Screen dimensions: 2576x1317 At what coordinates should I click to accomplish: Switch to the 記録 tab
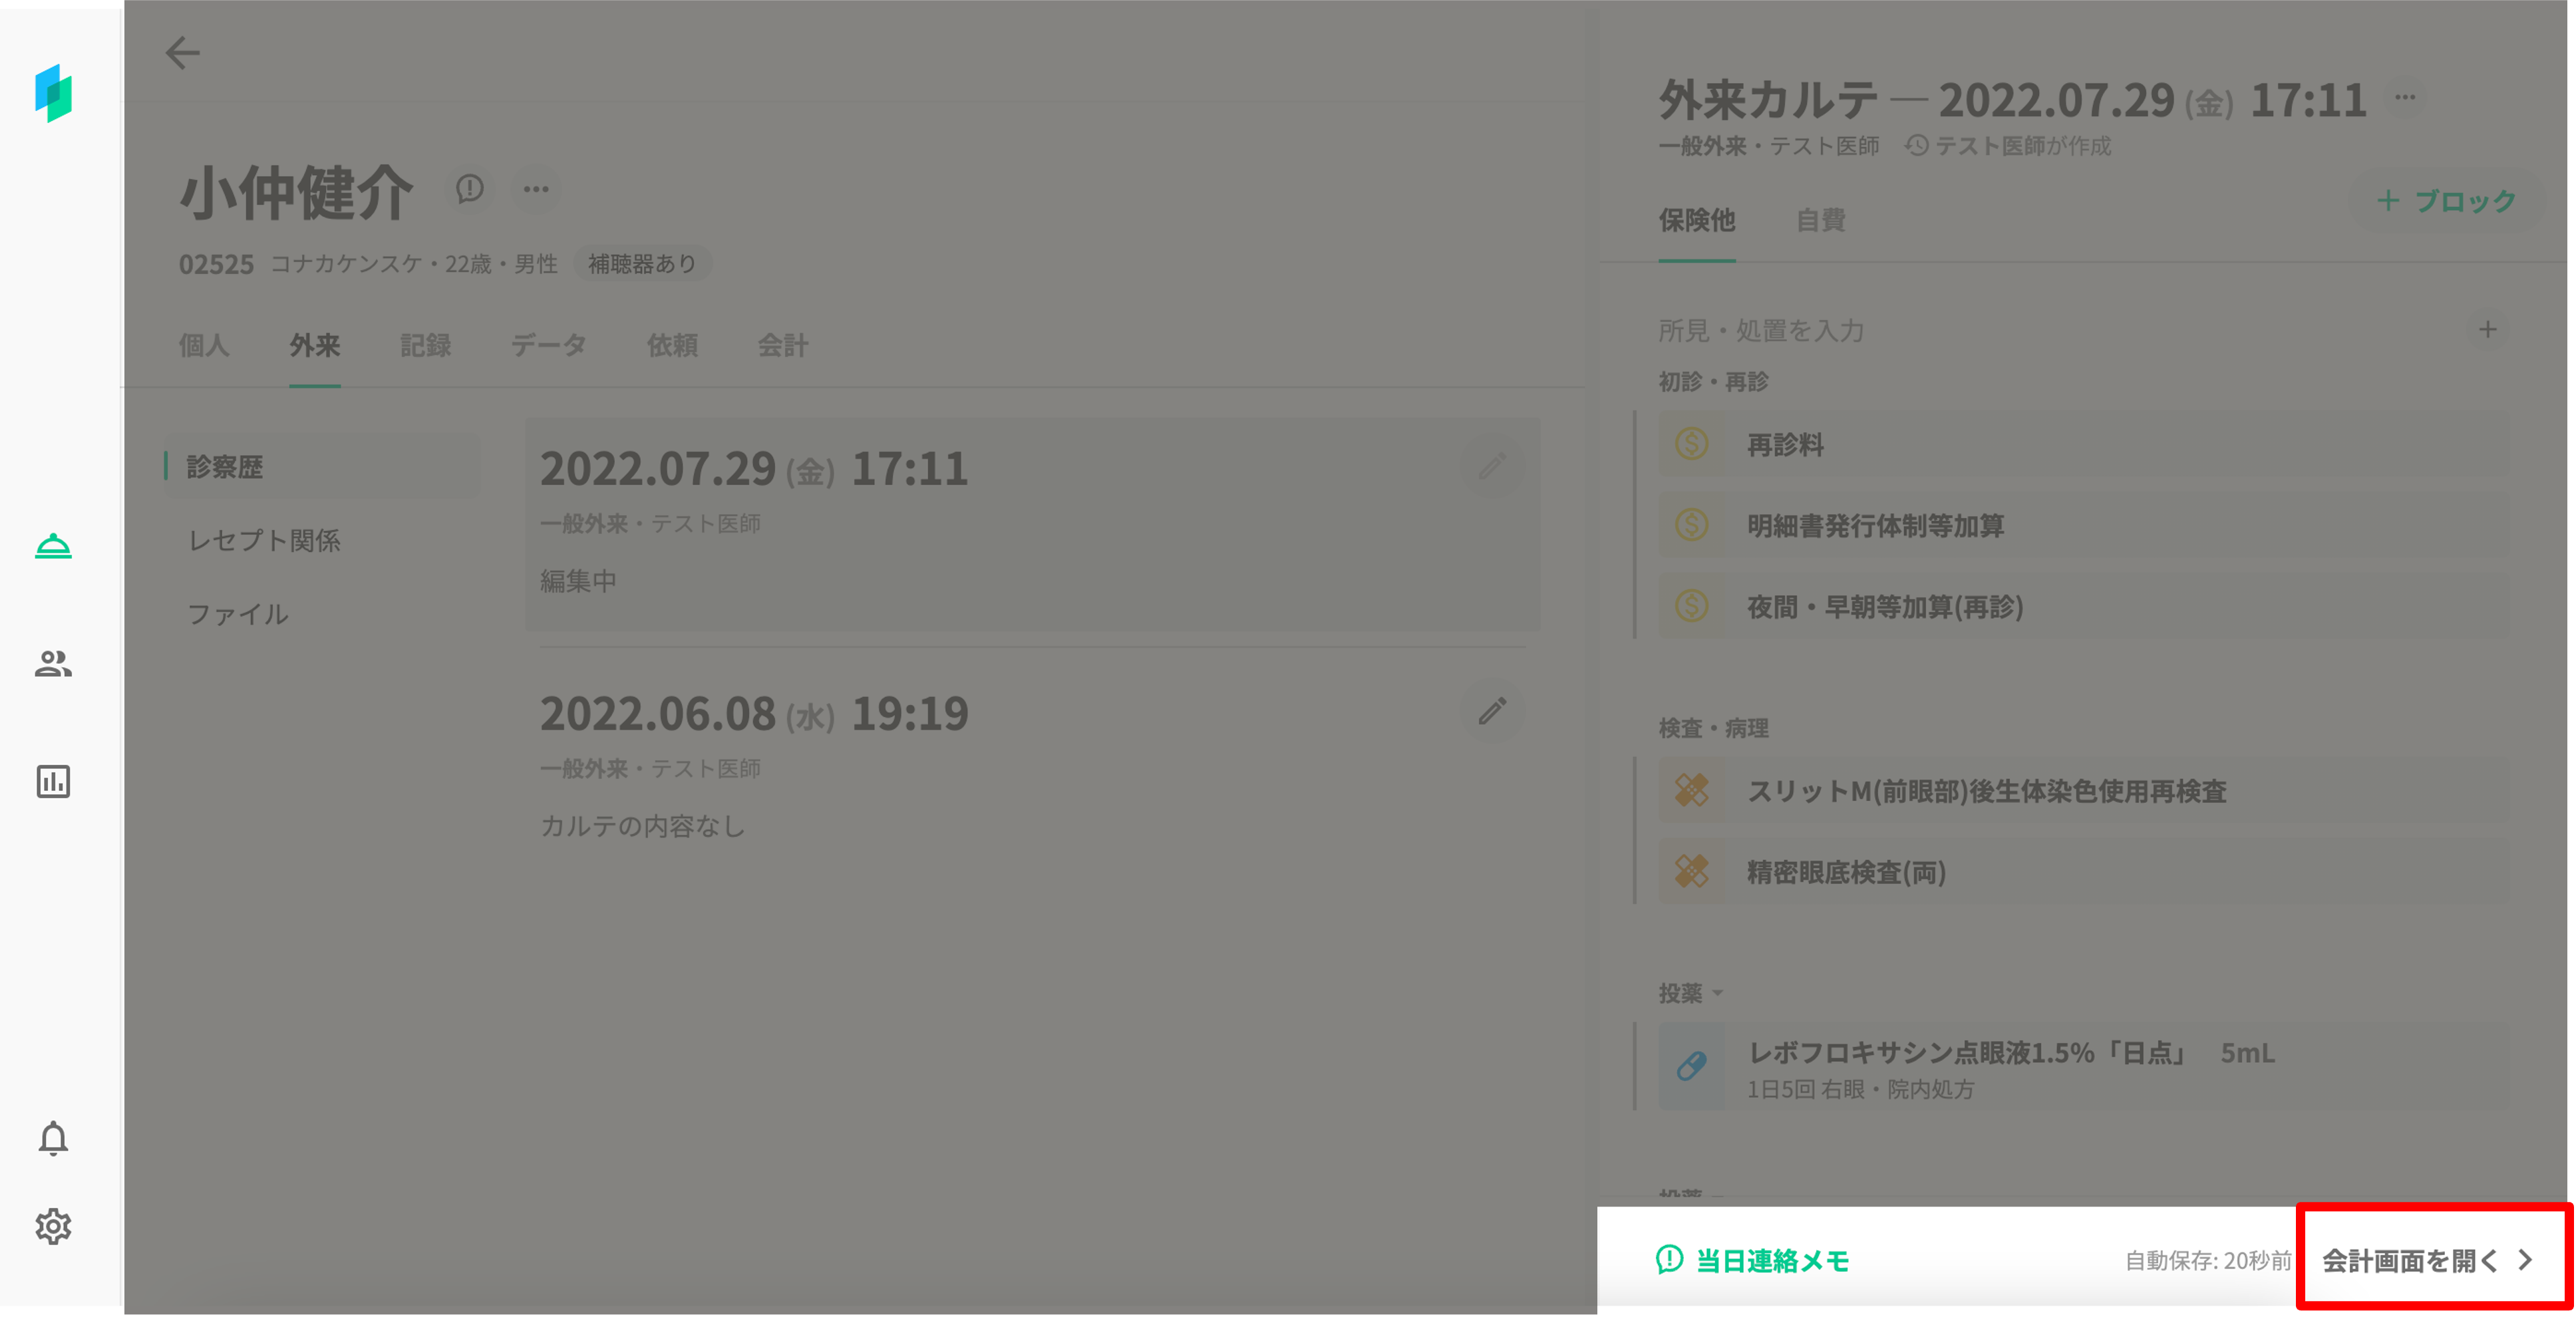(x=425, y=346)
